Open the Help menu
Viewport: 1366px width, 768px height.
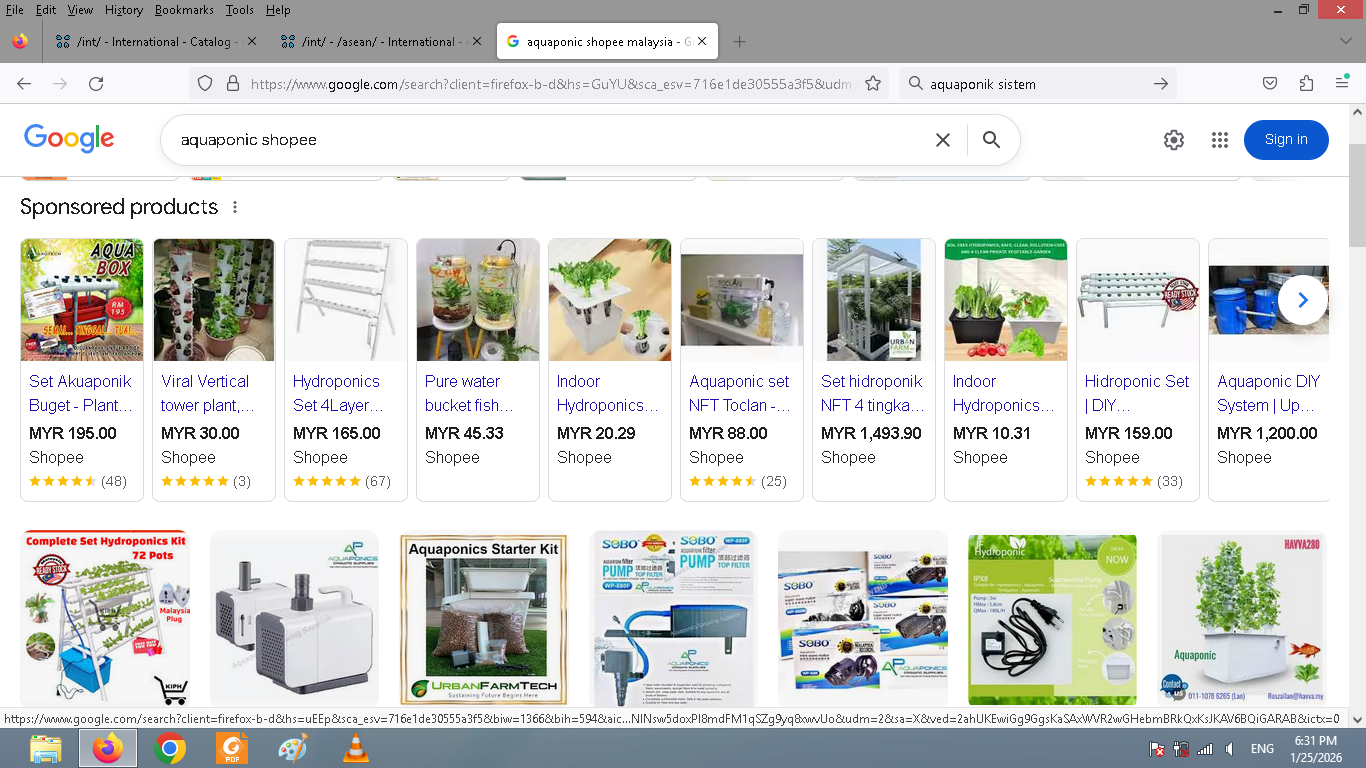coord(278,10)
